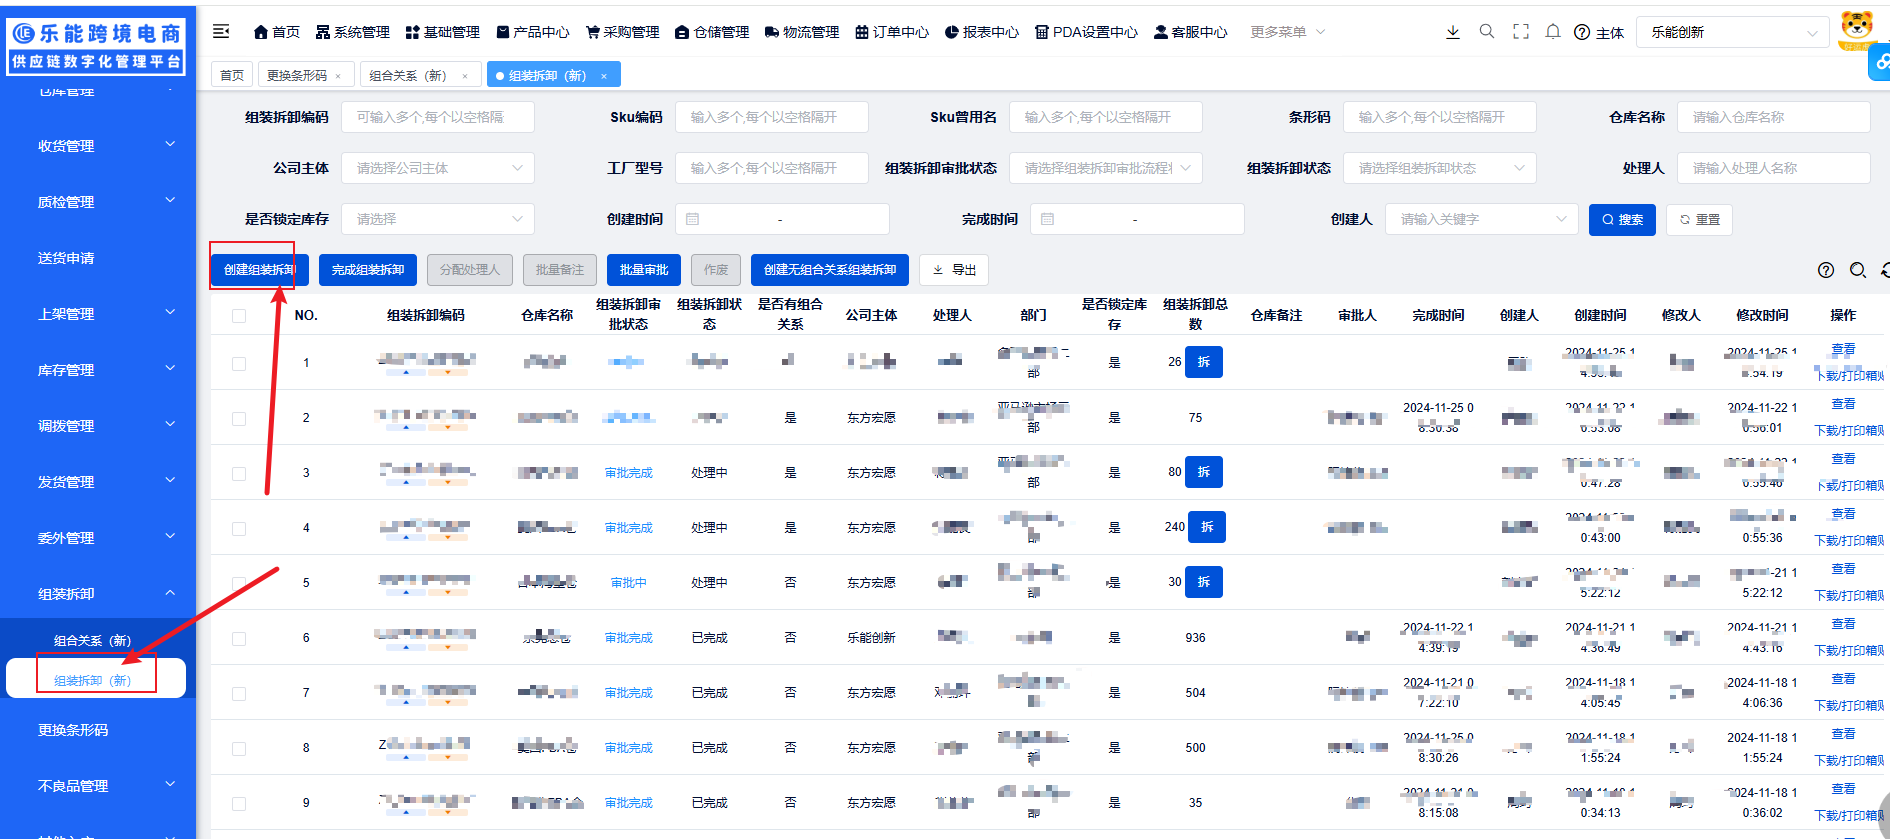Select the checkbox for row 2
Viewport: 1890px width, 839px height.
click(x=239, y=419)
